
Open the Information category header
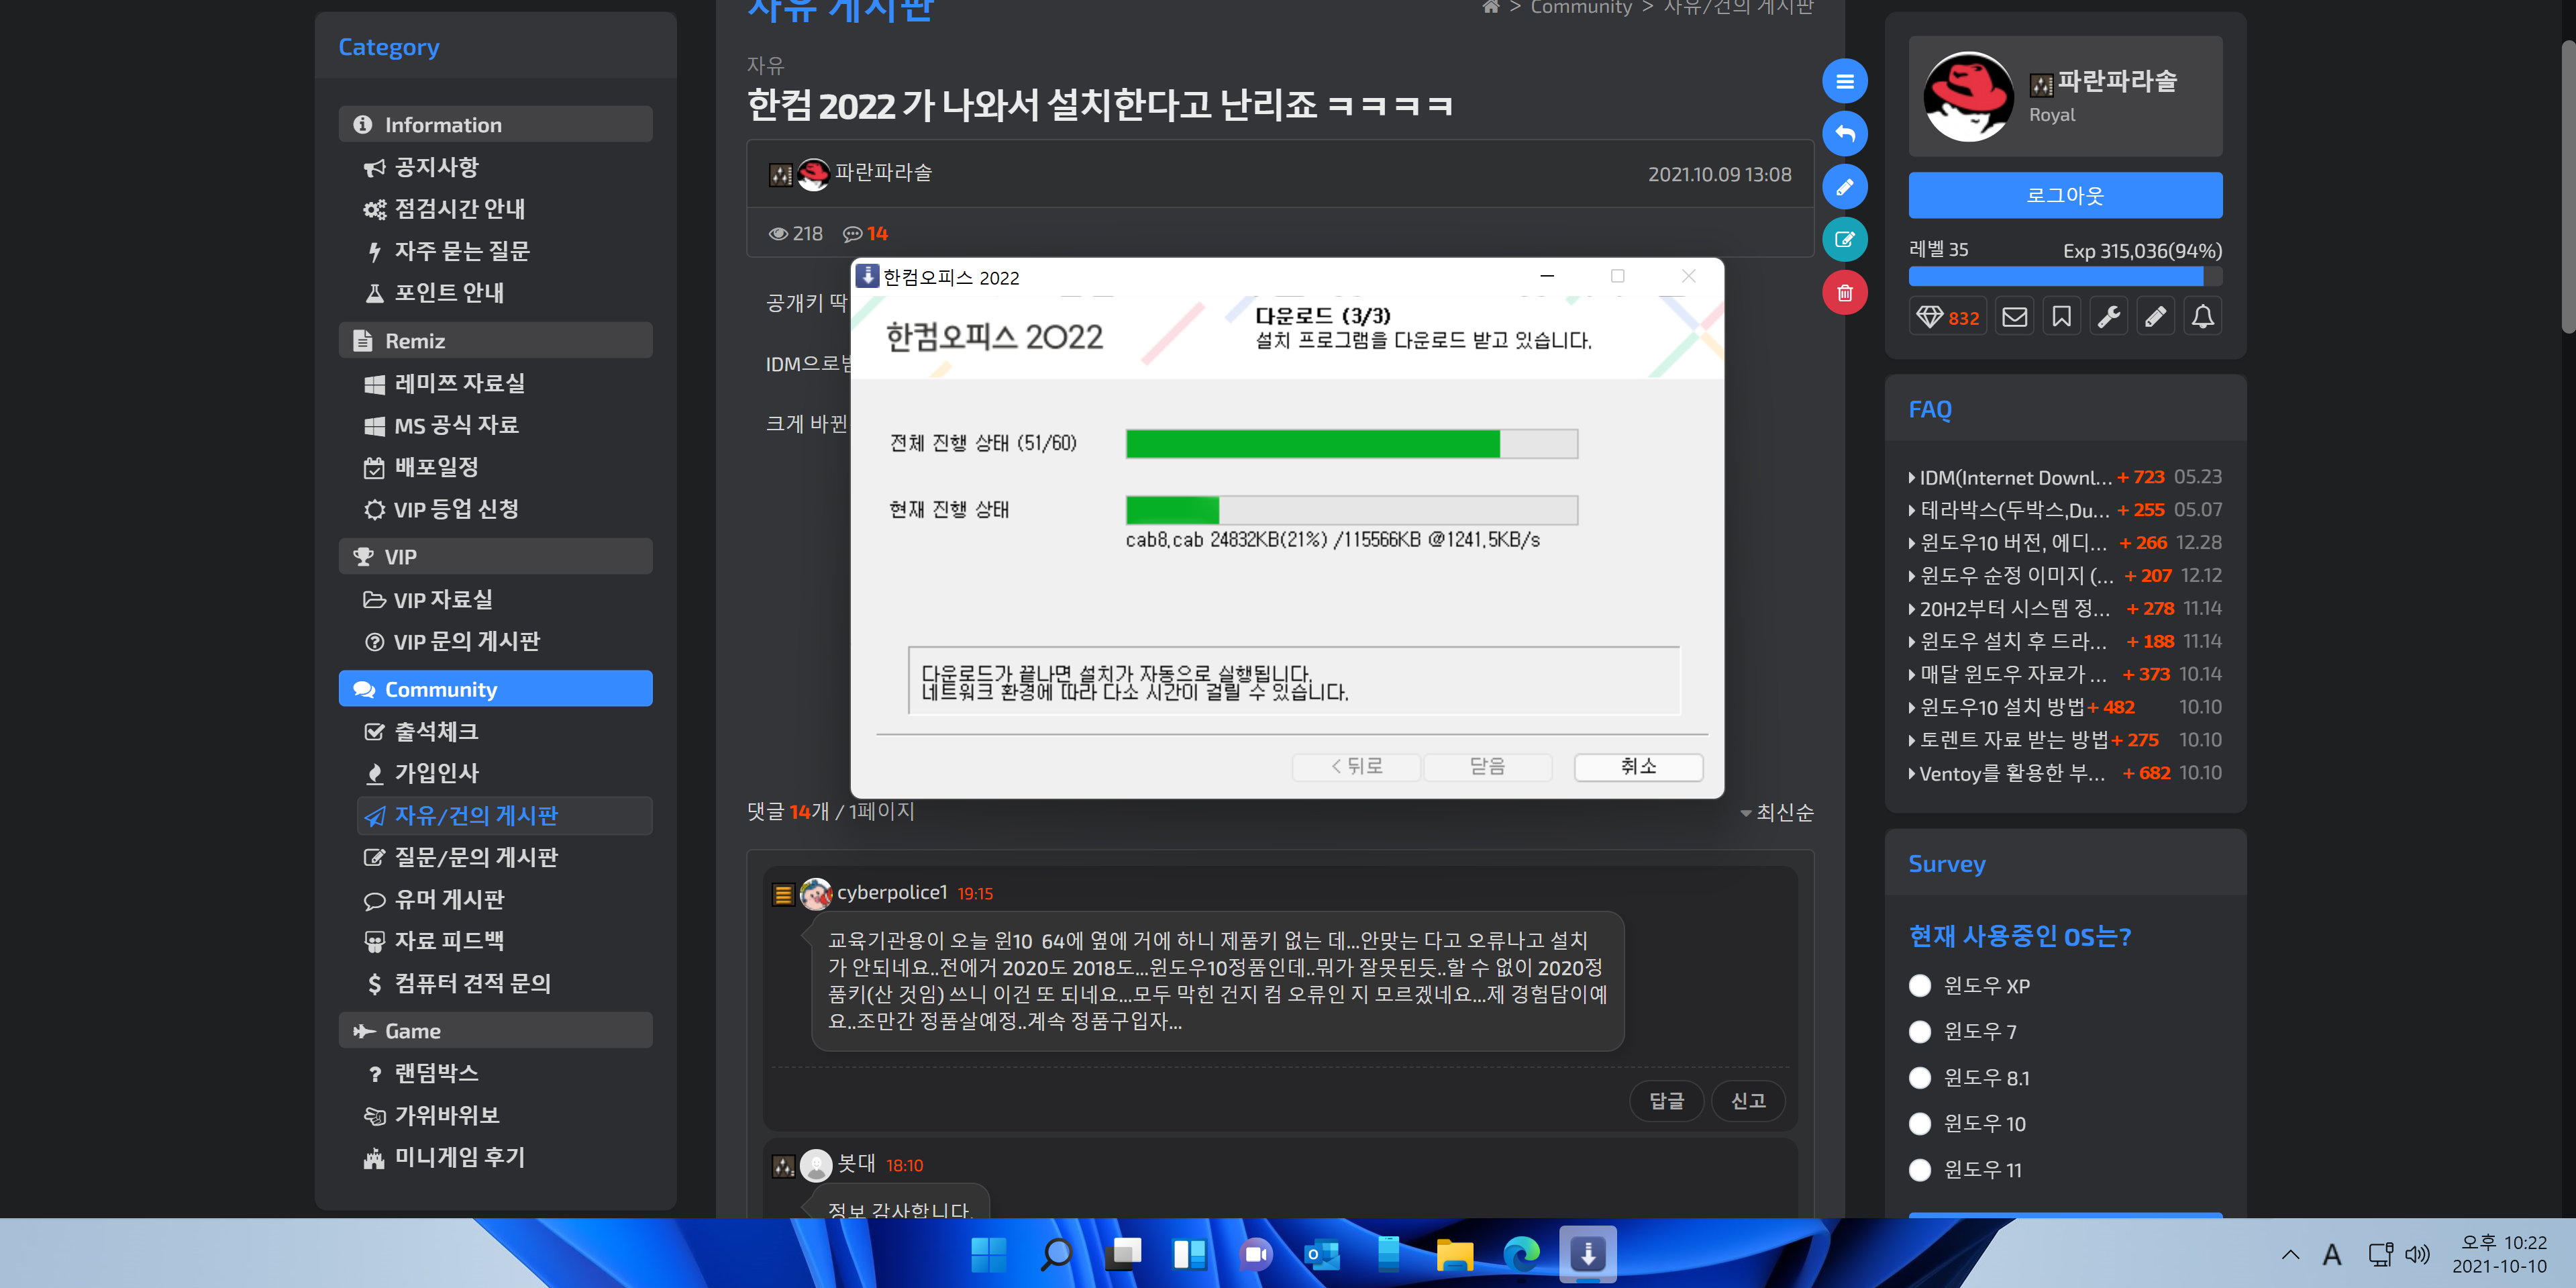[495, 124]
